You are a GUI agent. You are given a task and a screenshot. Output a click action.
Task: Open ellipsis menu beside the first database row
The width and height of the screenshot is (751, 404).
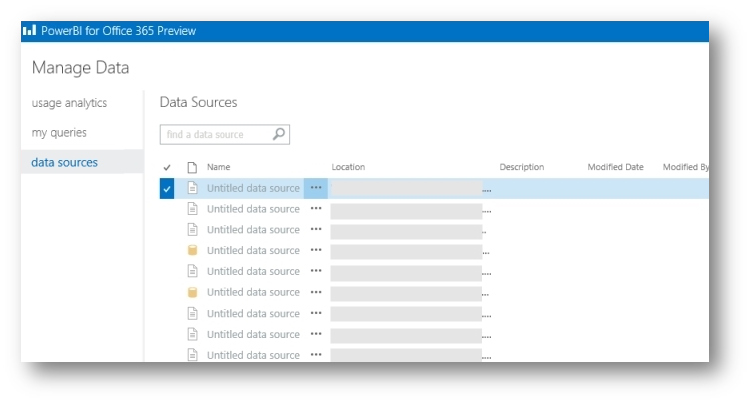pos(316,251)
